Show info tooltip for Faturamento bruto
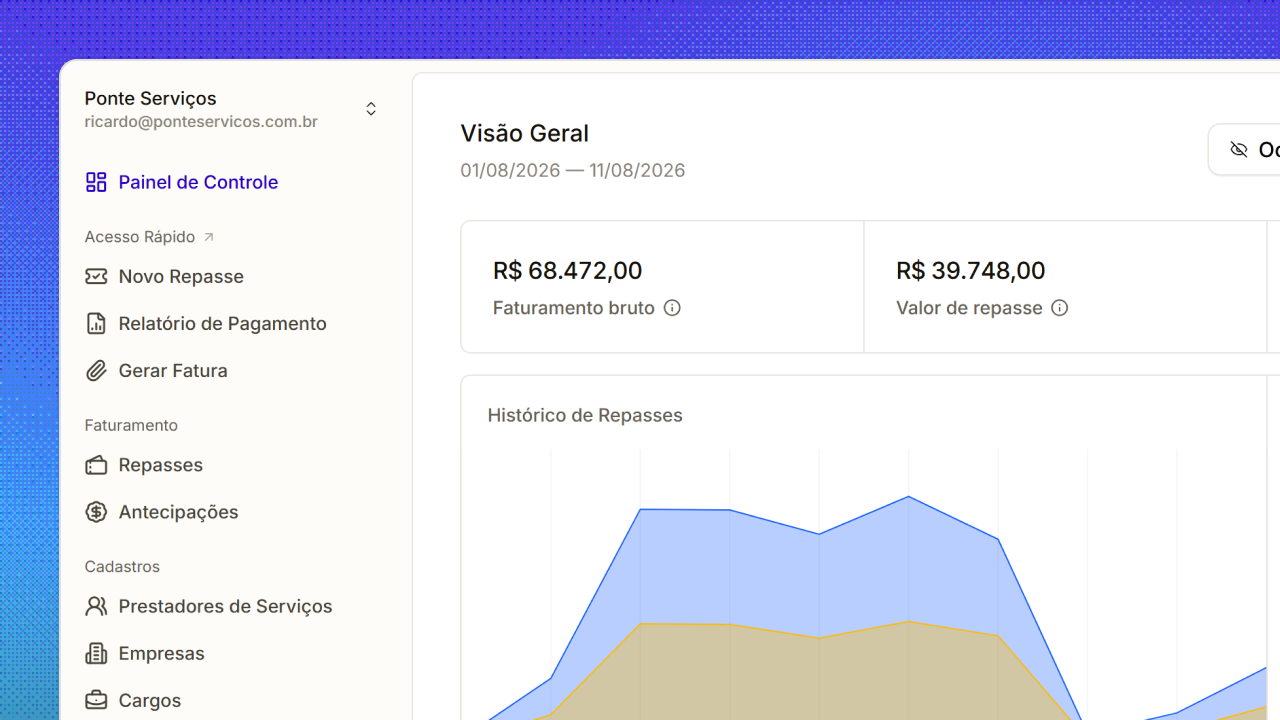Viewport: 1280px width, 720px height. pyautogui.click(x=672, y=308)
